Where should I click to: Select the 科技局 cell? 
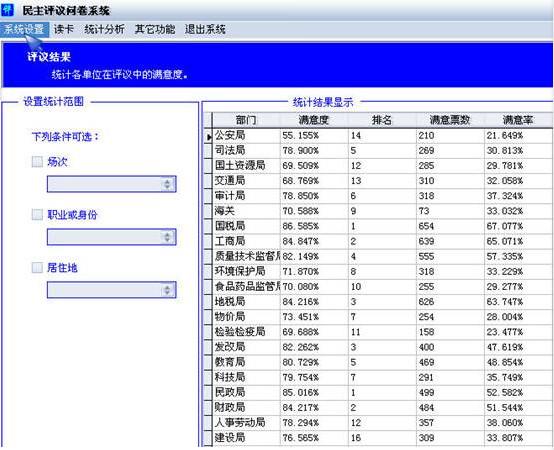[x=246, y=378]
